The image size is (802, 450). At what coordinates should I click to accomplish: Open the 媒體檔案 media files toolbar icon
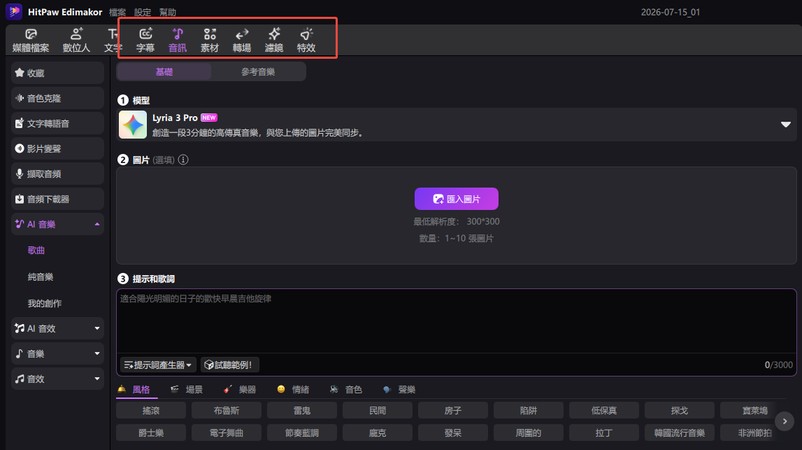tap(31, 40)
